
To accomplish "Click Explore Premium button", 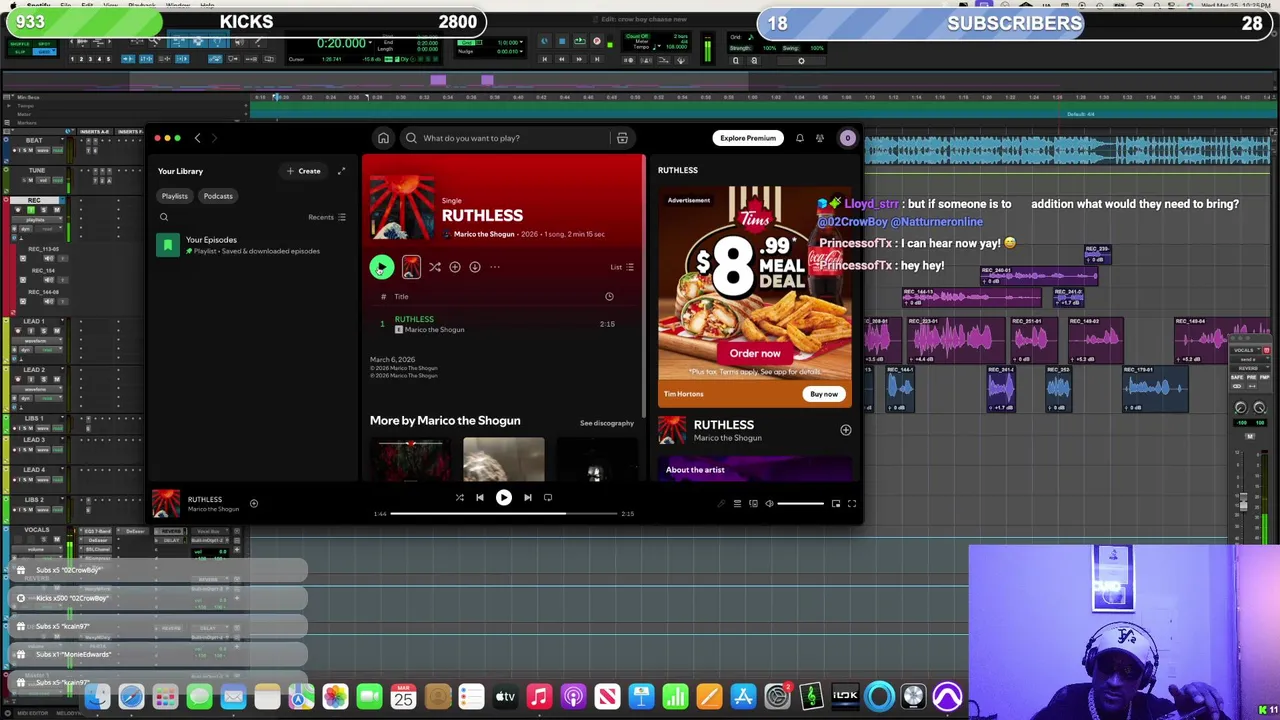I will tap(748, 138).
